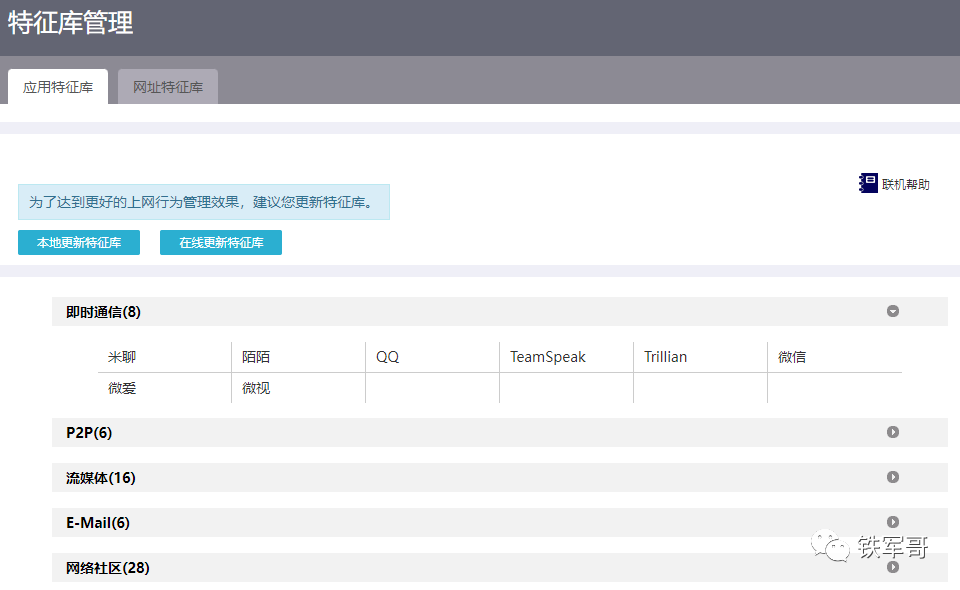Select the 陌陌 application entry
The image size is (960, 590).
[x=256, y=357]
